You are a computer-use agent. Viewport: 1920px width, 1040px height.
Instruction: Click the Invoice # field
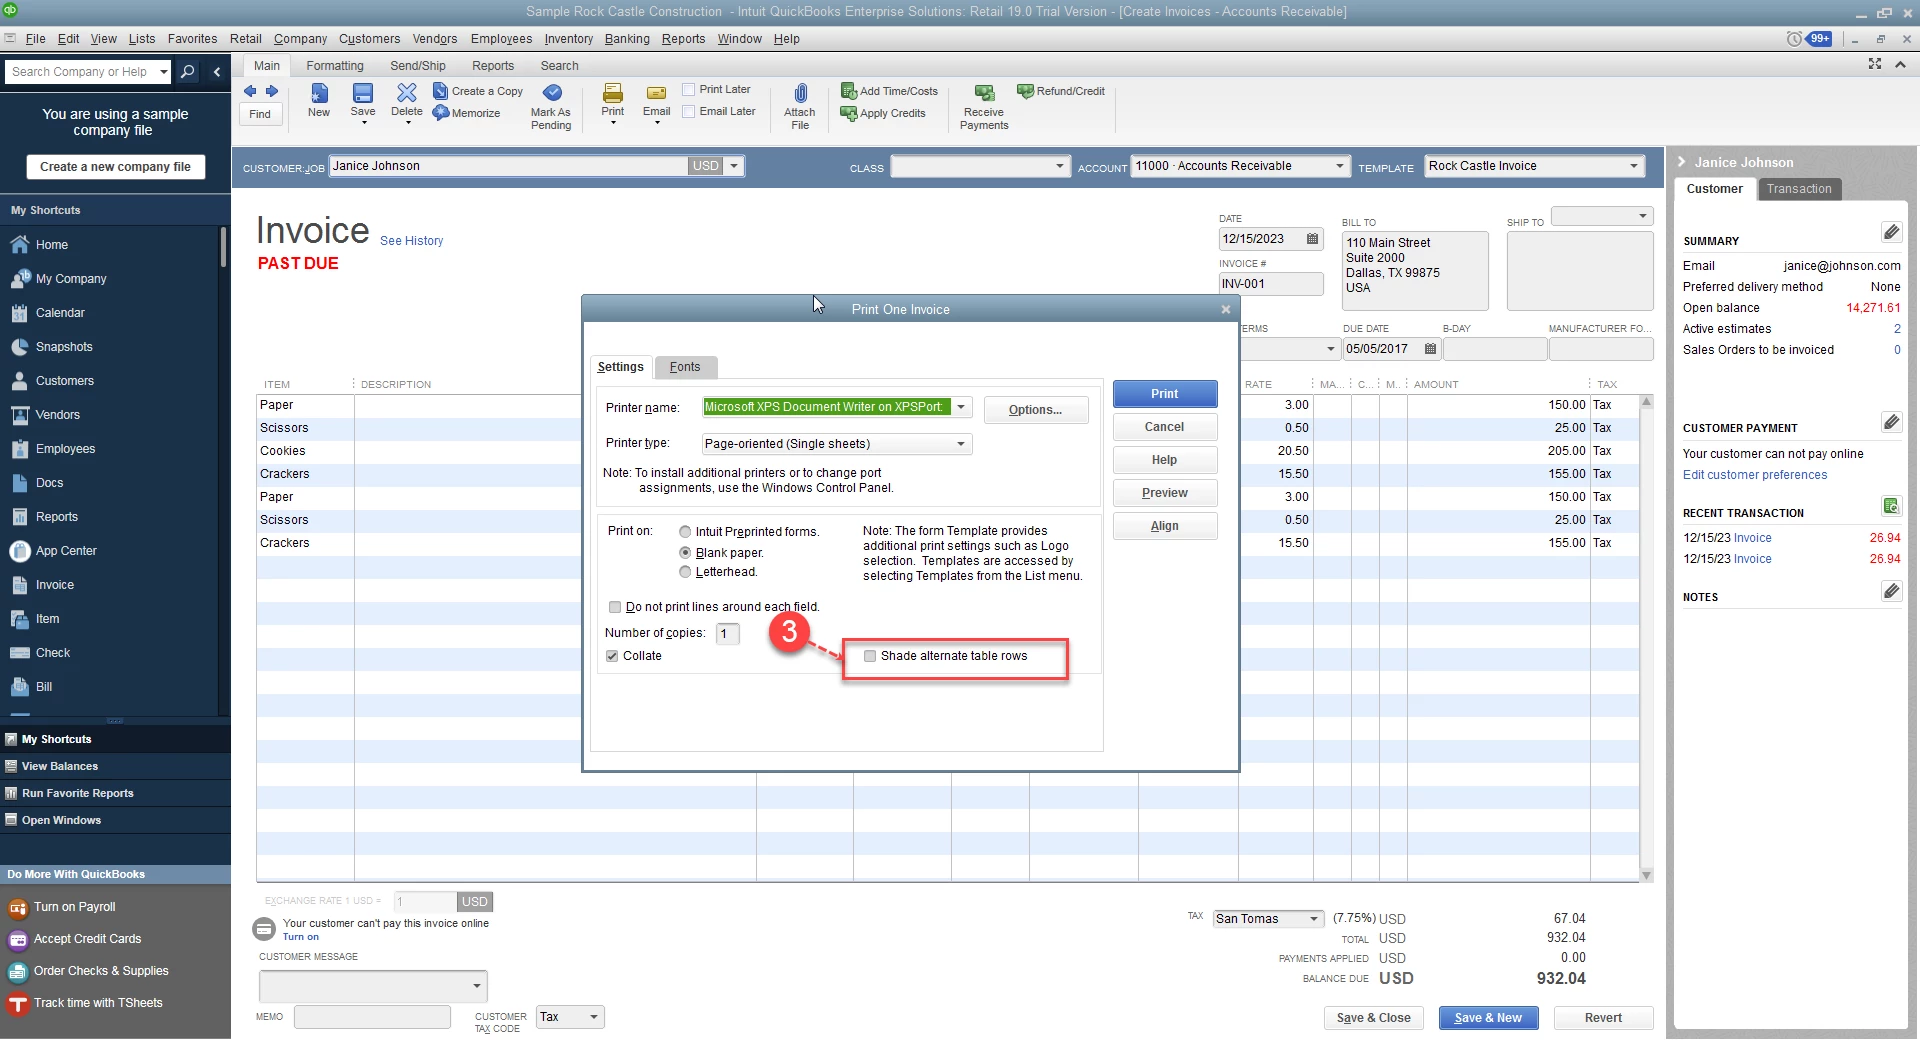click(1271, 284)
